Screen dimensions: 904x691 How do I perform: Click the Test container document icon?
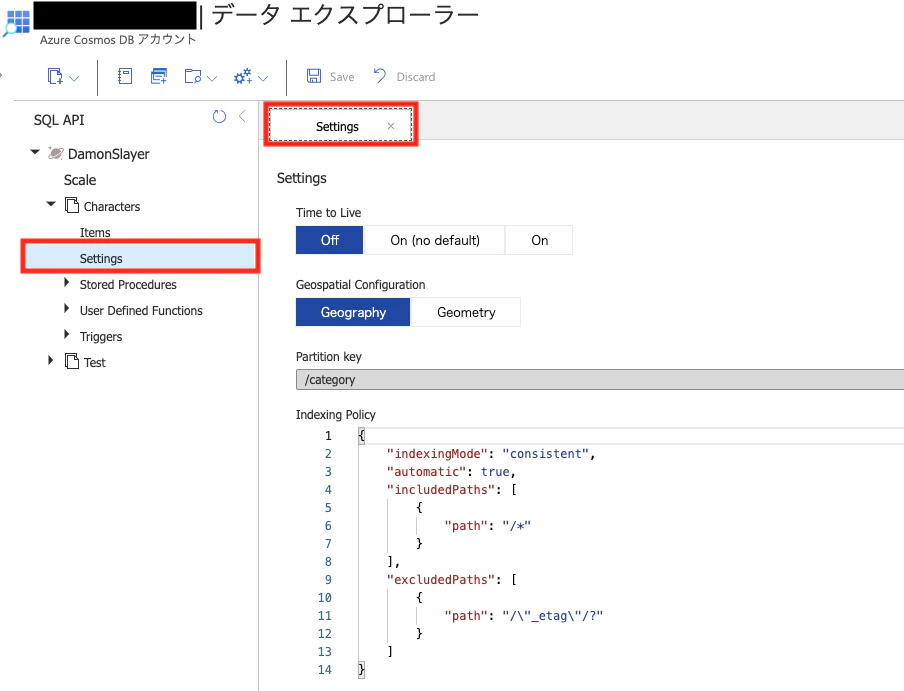[x=71, y=361]
